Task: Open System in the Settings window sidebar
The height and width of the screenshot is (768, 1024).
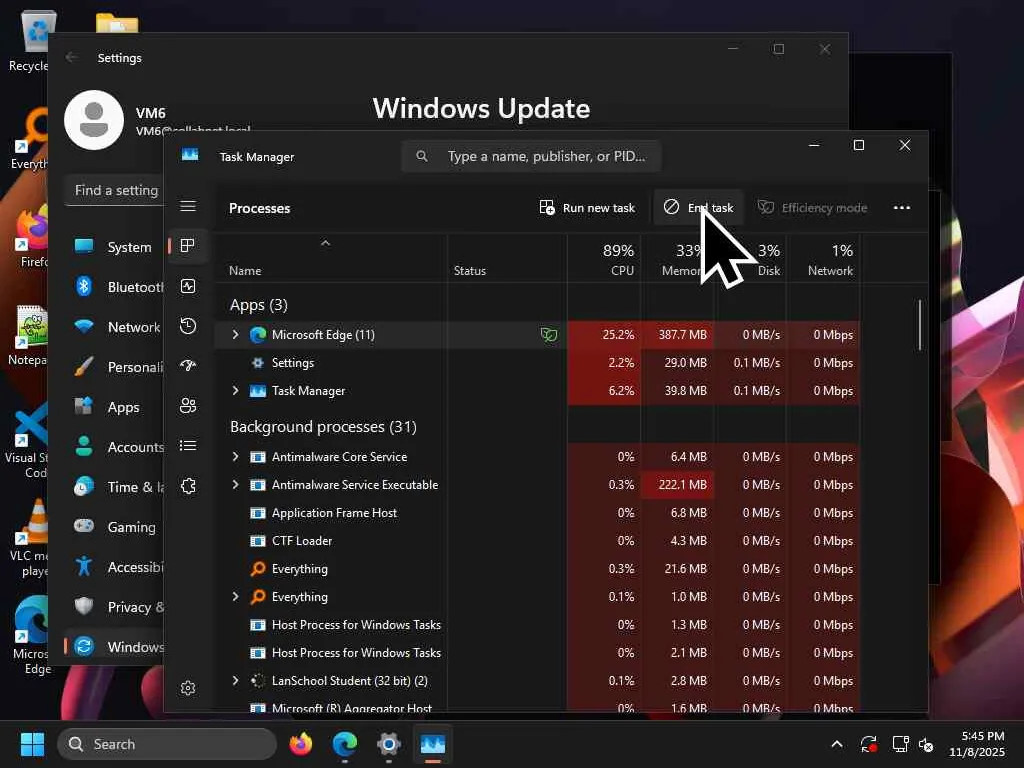Action: pyautogui.click(x=114, y=247)
